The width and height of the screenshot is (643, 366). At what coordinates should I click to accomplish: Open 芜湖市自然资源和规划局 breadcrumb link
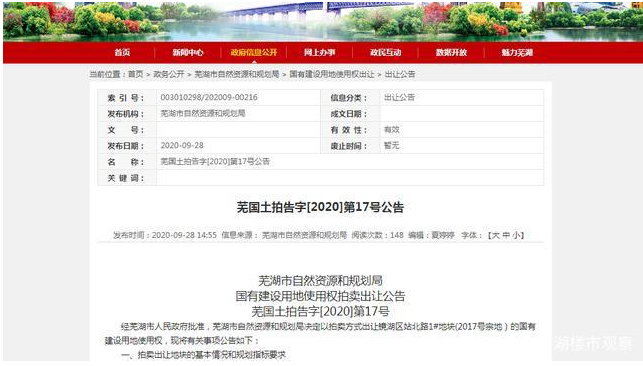tap(237, 74)
